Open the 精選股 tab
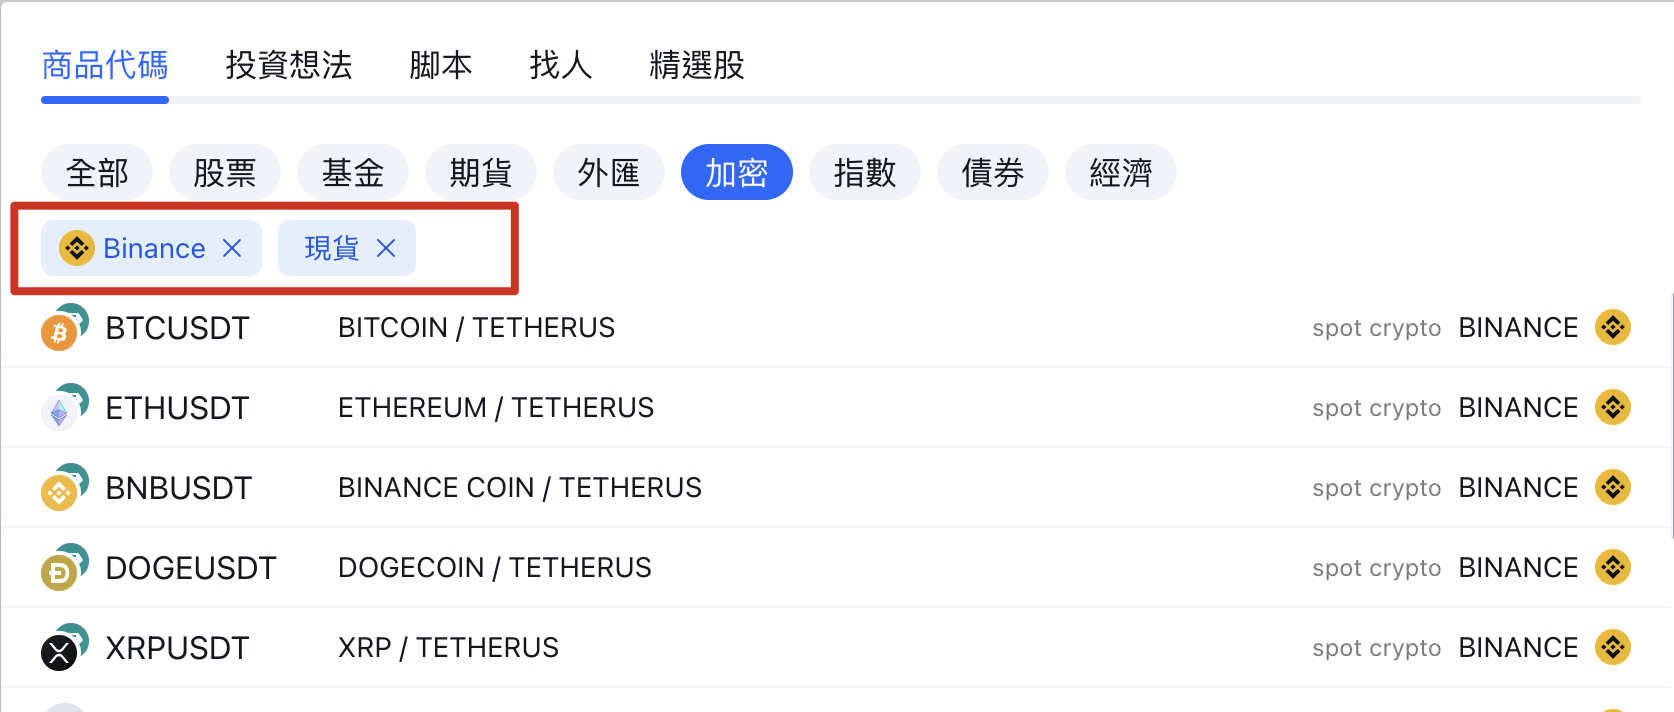The height and width of the screenshot is (712, 1674). (x=696, y=65)
